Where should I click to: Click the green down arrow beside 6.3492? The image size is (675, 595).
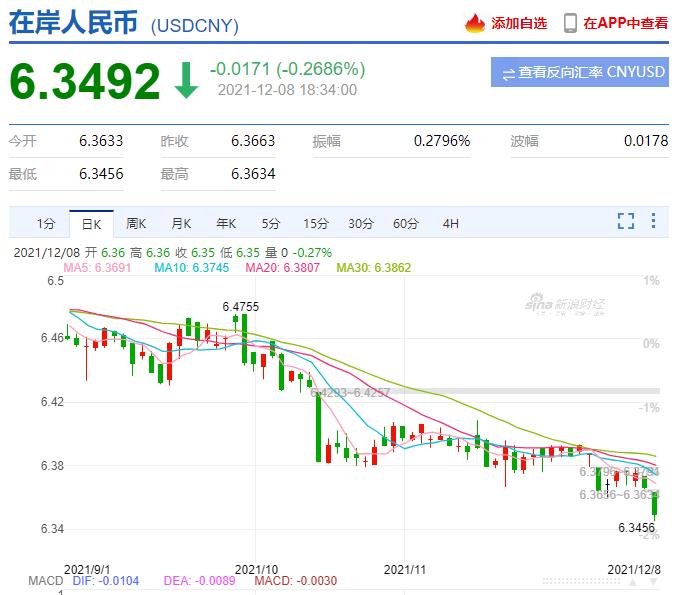click(x=186, y=81)
